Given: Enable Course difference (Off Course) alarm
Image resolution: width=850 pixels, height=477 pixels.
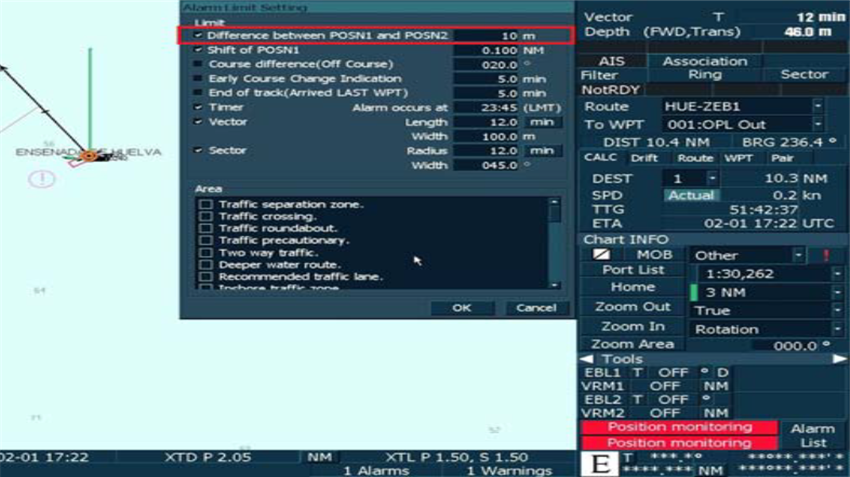Looking at the screenshot, I should point(198,64).
